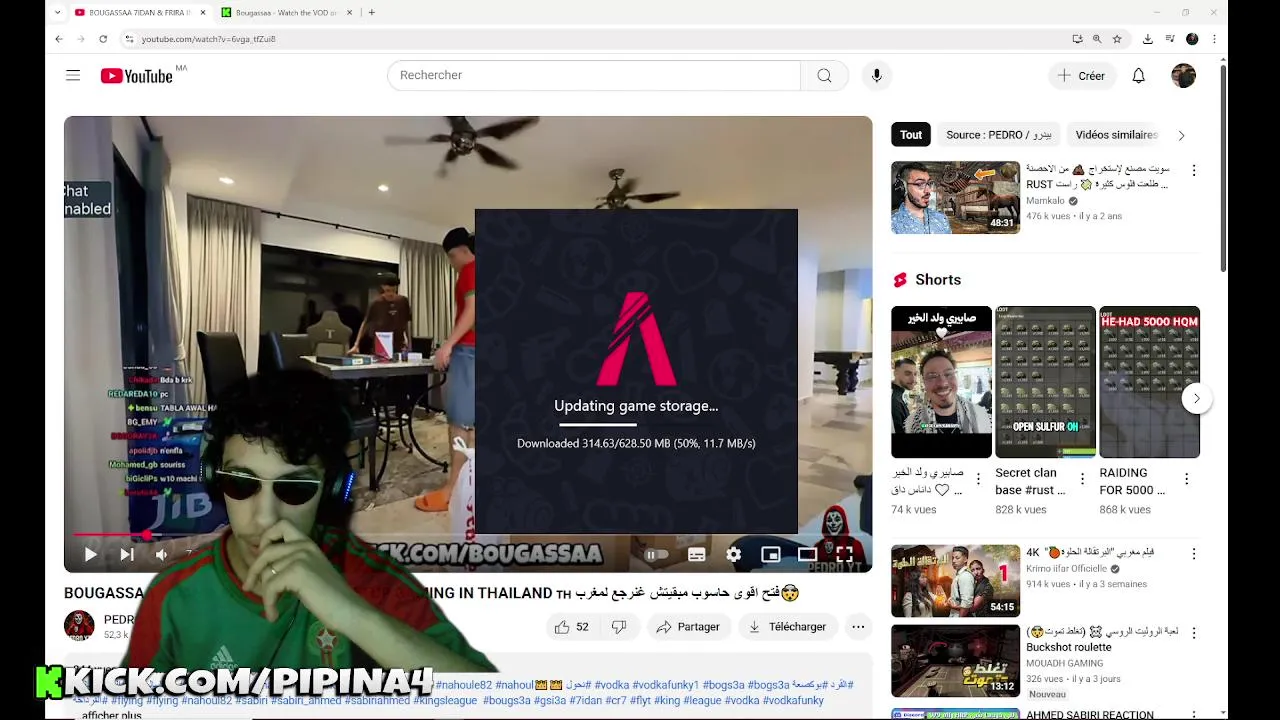The height and width of the screenshot is (720, 1280).
Task: Open options menu for Buckshot roulette video
Action: (1193, 633)
